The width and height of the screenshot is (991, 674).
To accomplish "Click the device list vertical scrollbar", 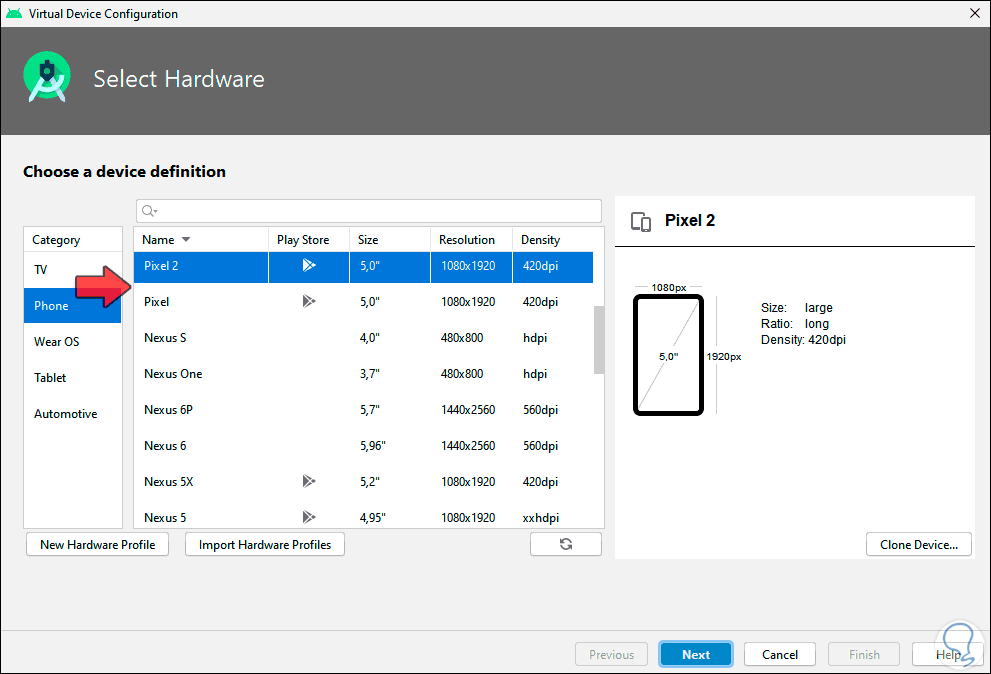I will pyautogui.click(x=599, y=340).
